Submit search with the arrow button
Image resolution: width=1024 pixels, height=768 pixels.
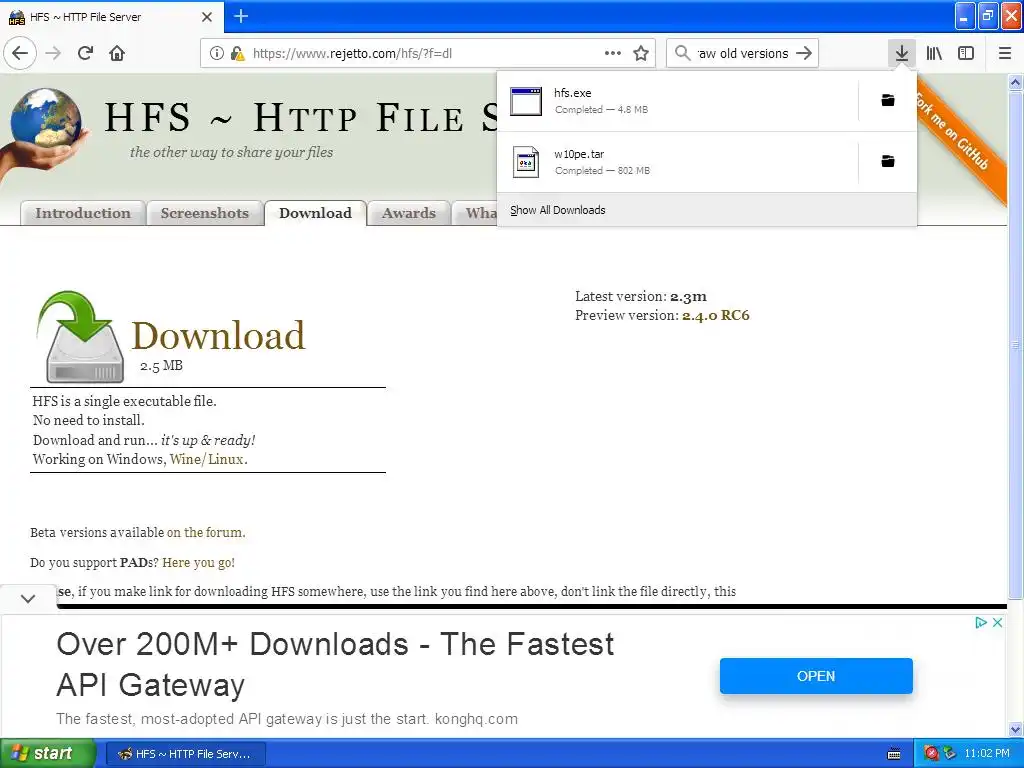tap(804, 53)
